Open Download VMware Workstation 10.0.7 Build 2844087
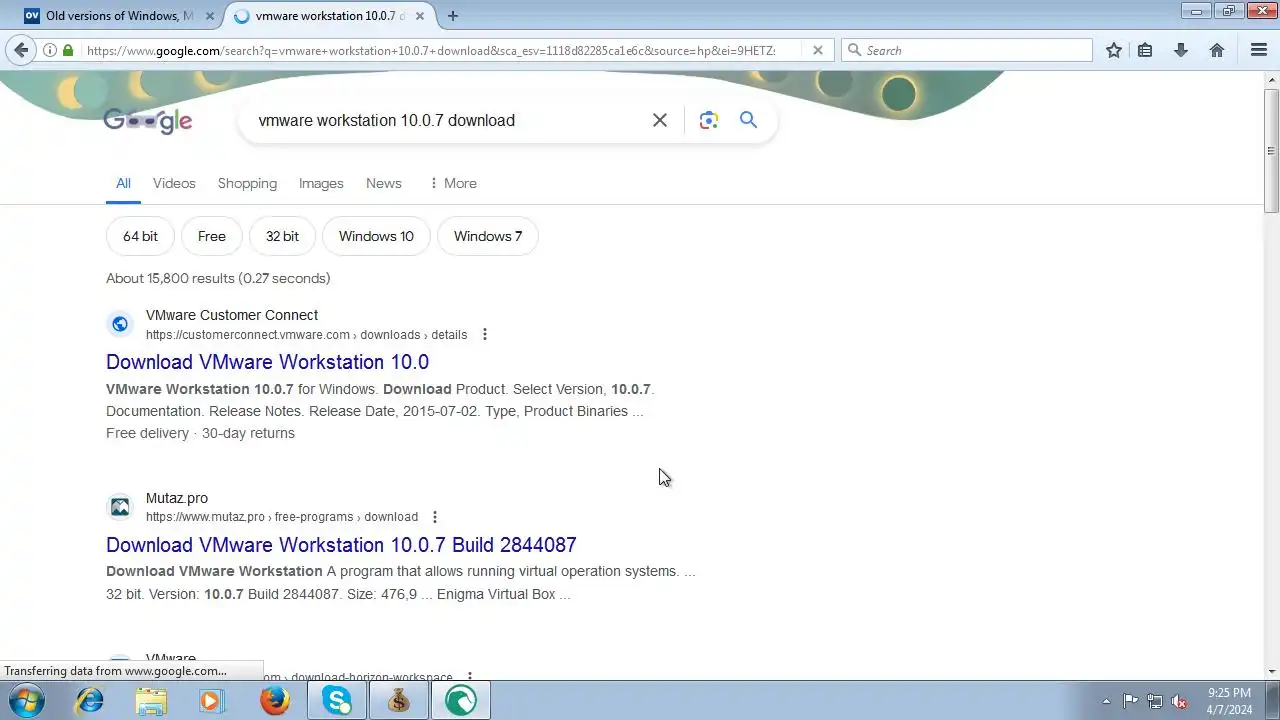The width and height of the screenshot is (1280, 720). (341, 545)
